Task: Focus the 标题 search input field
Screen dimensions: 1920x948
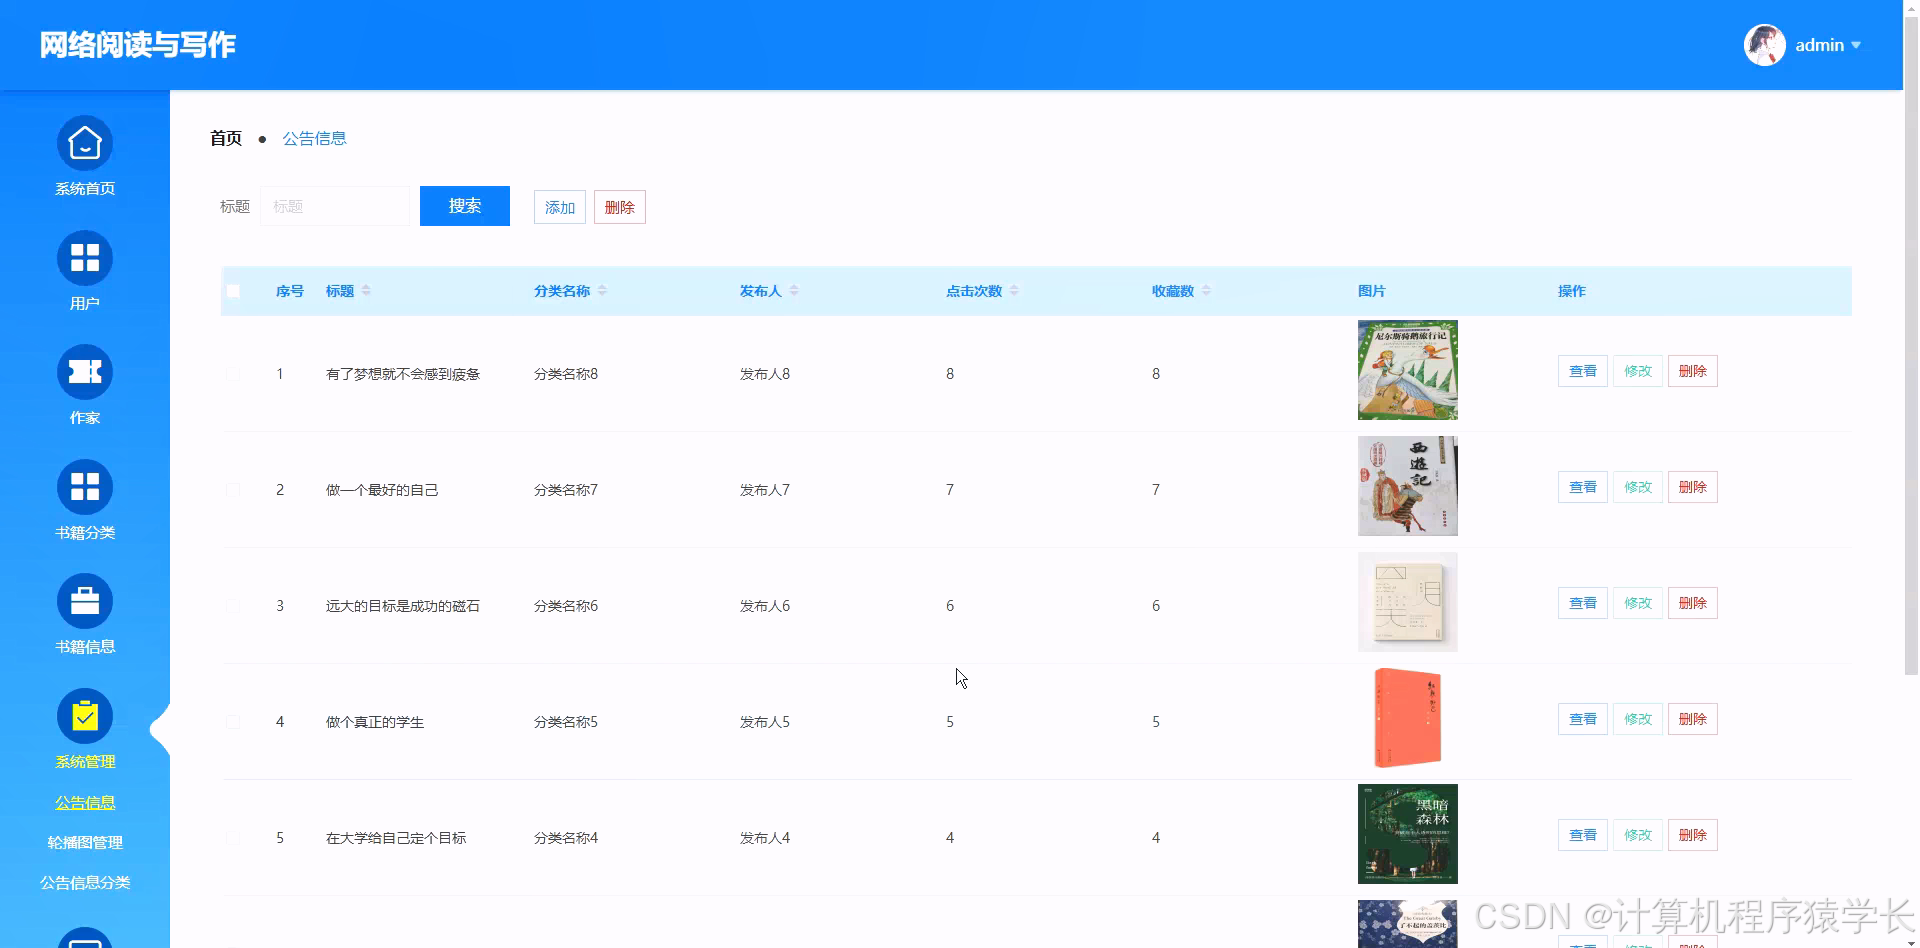Action: point(335,206)
